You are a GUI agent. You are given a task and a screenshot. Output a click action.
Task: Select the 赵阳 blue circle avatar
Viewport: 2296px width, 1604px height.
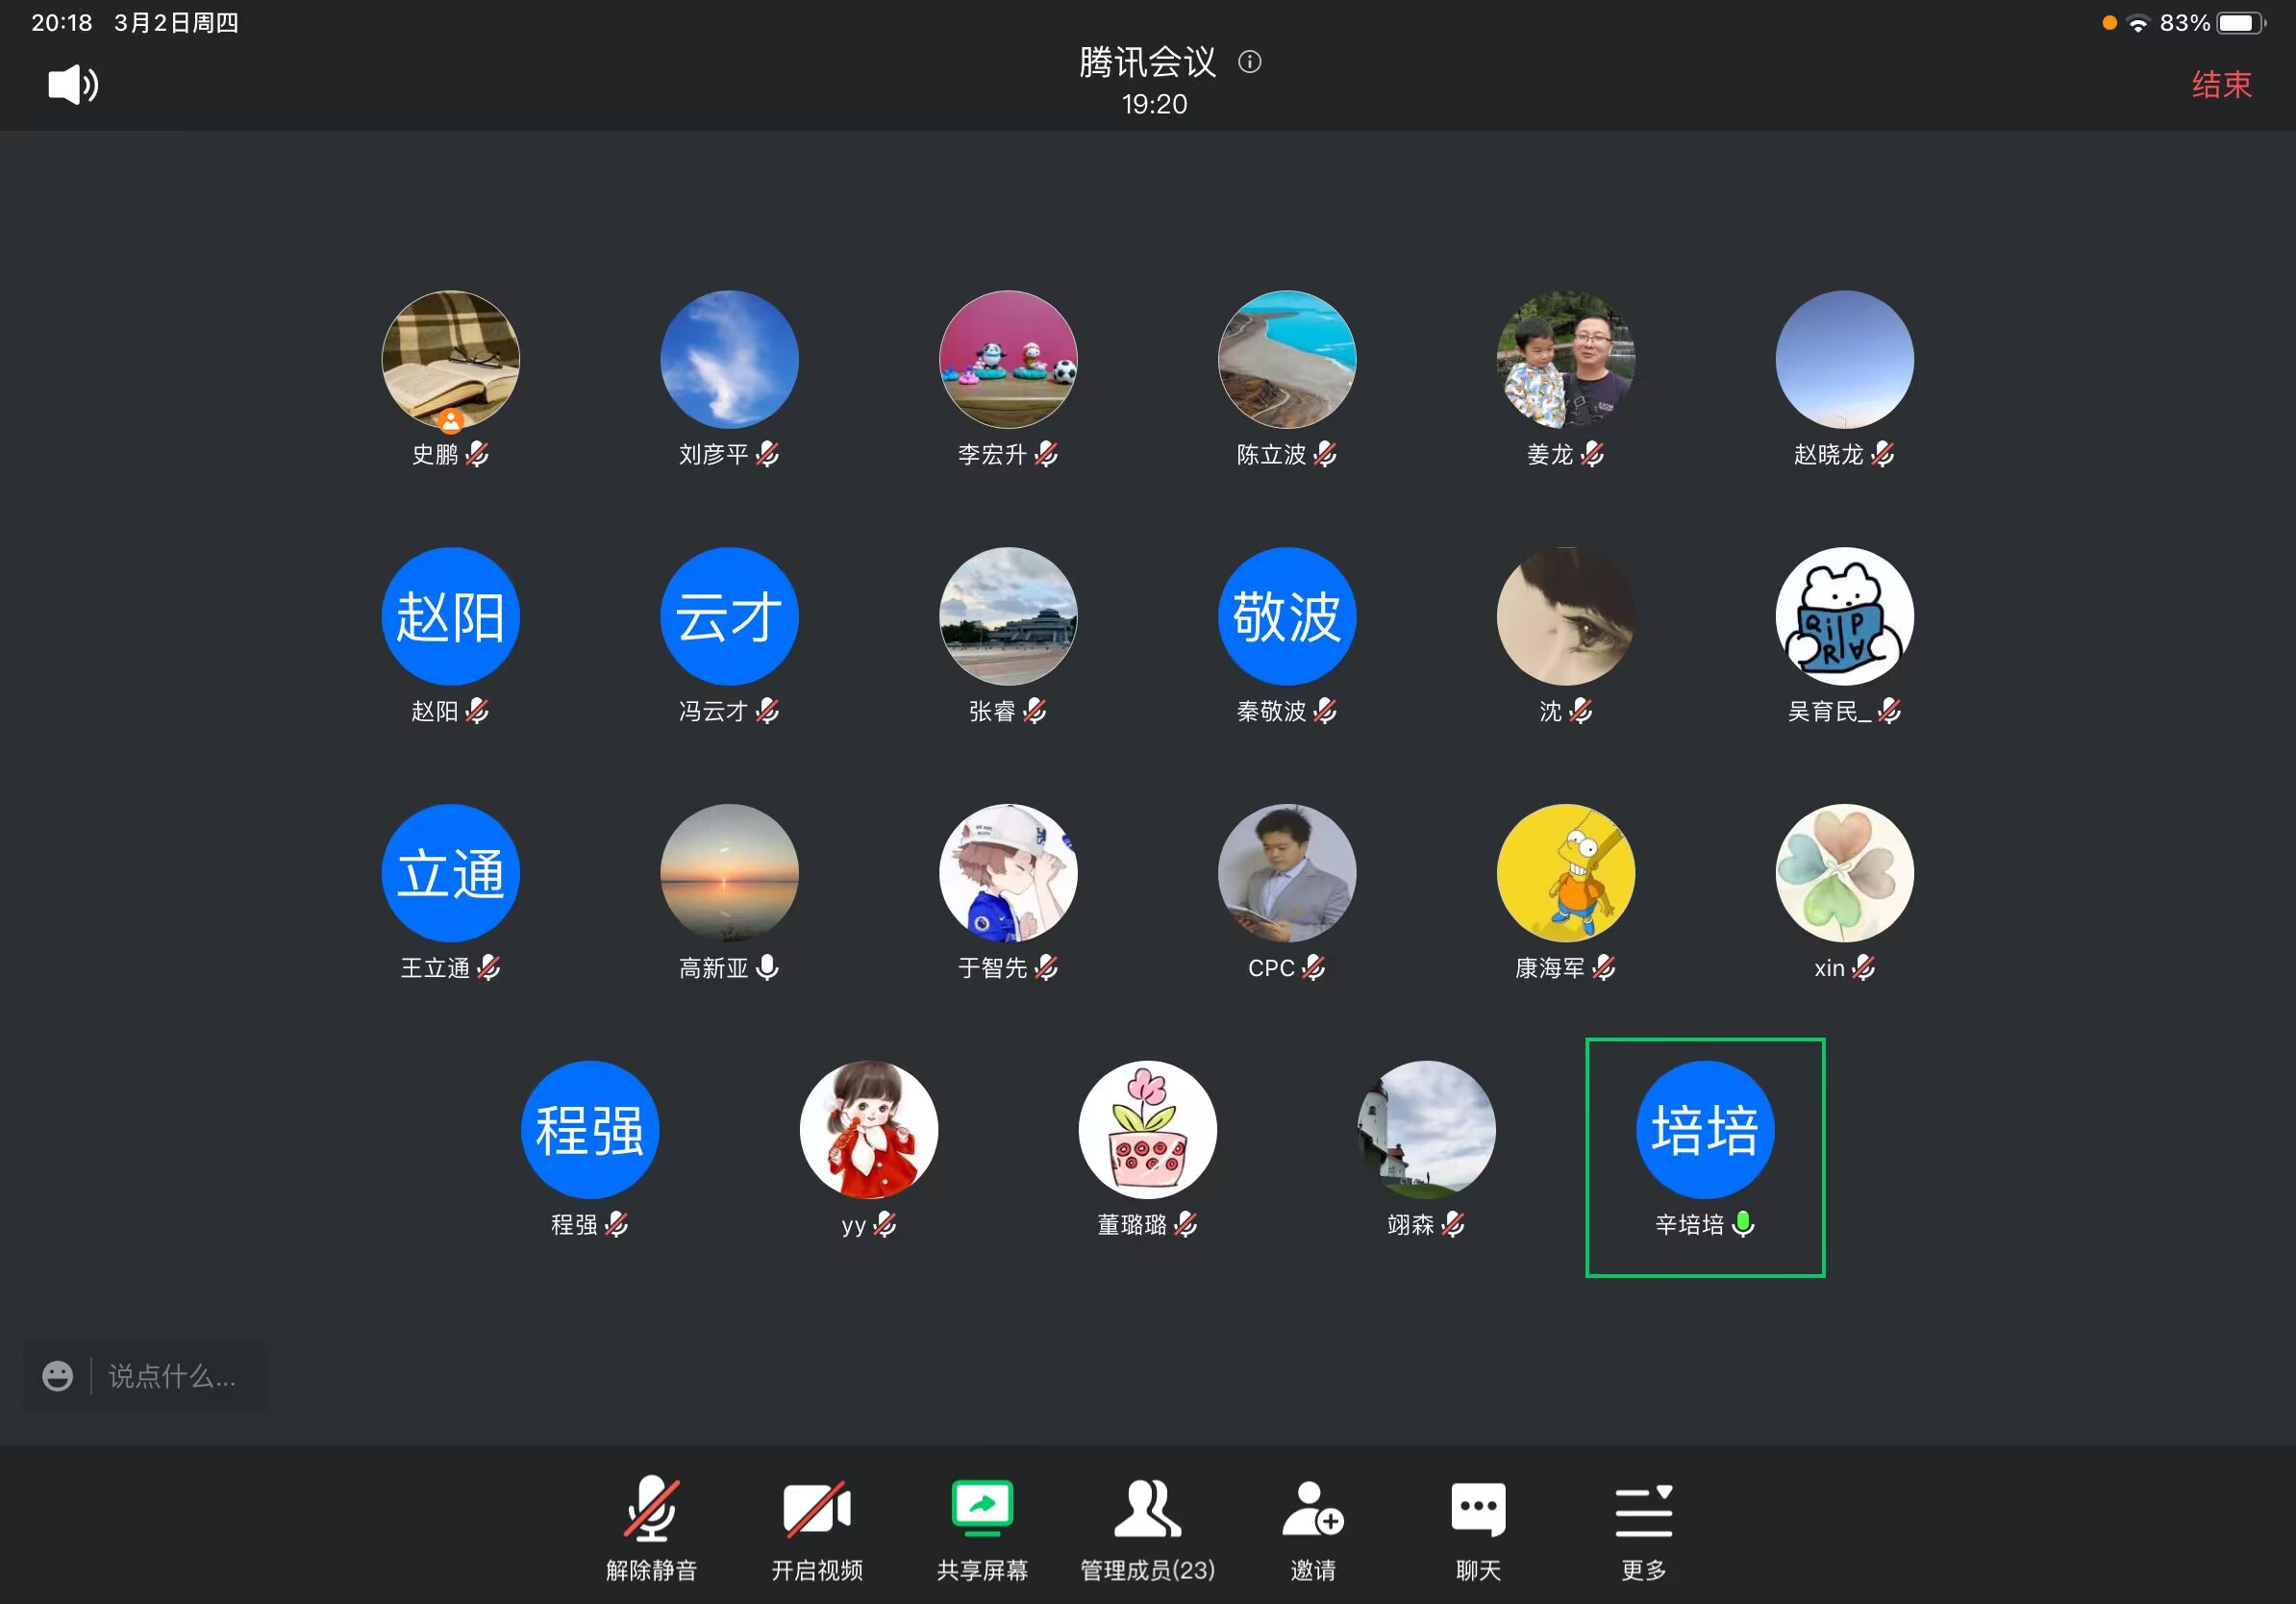(x=450, y=616)
